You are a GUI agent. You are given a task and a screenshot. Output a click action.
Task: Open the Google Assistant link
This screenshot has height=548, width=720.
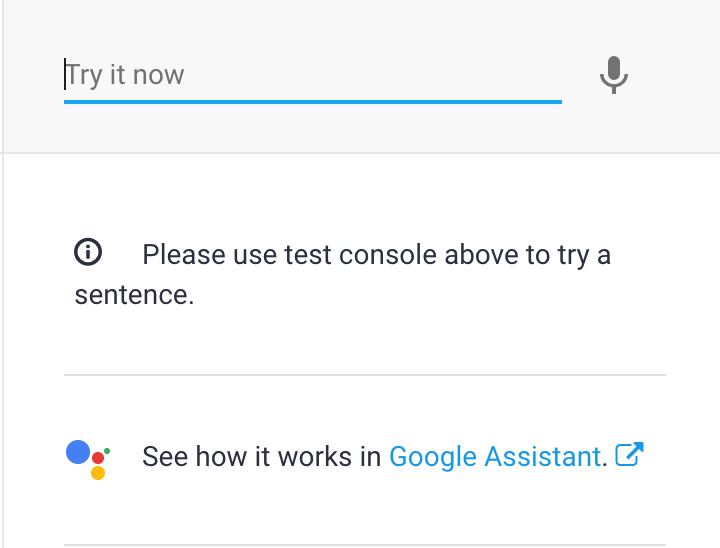coord(494,457)
